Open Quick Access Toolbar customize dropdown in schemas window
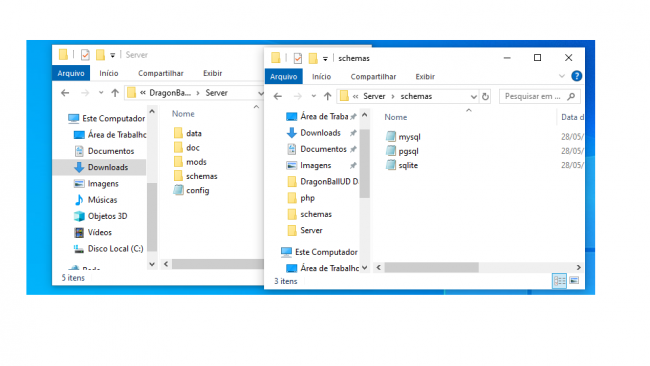 [325, 59]
